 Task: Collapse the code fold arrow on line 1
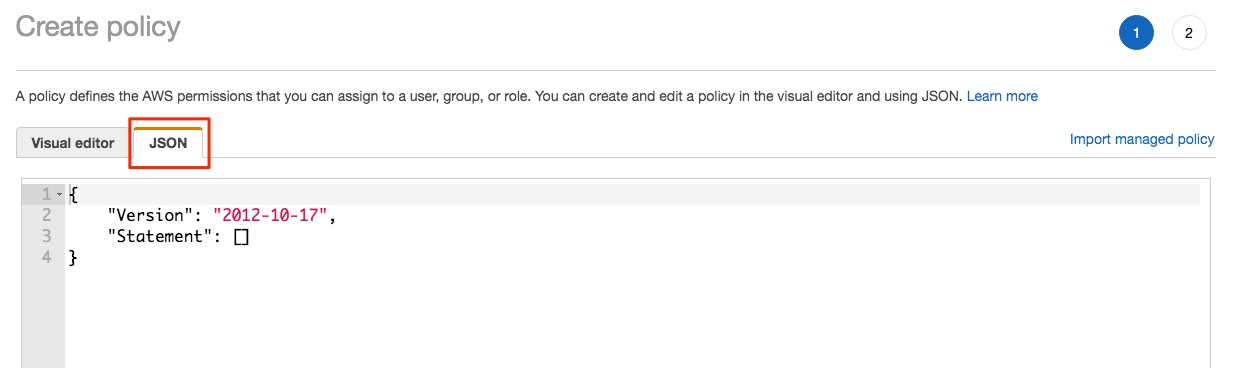[x=60, y=193]
